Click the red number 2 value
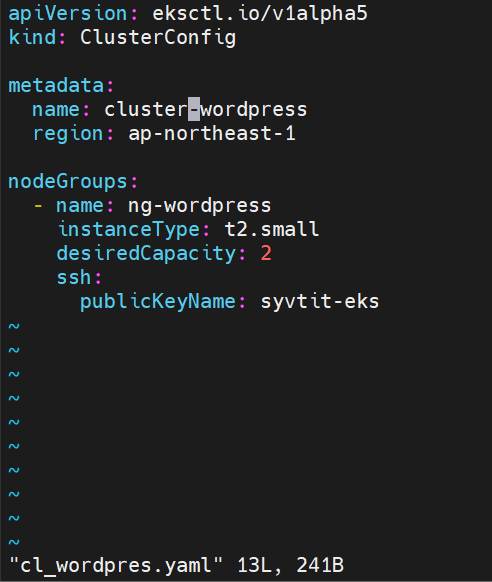Screen dimensions: 492x582 [x=266, y=253]
